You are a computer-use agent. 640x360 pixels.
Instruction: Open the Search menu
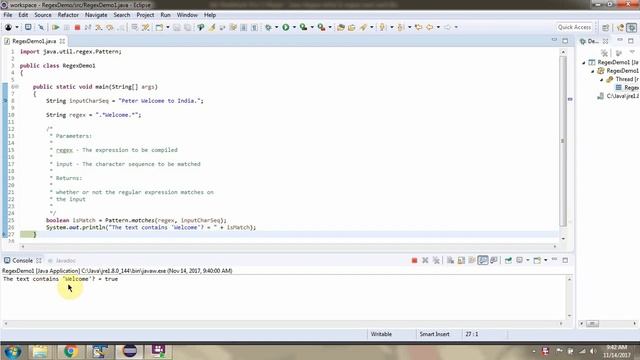(x=122, y=15)
